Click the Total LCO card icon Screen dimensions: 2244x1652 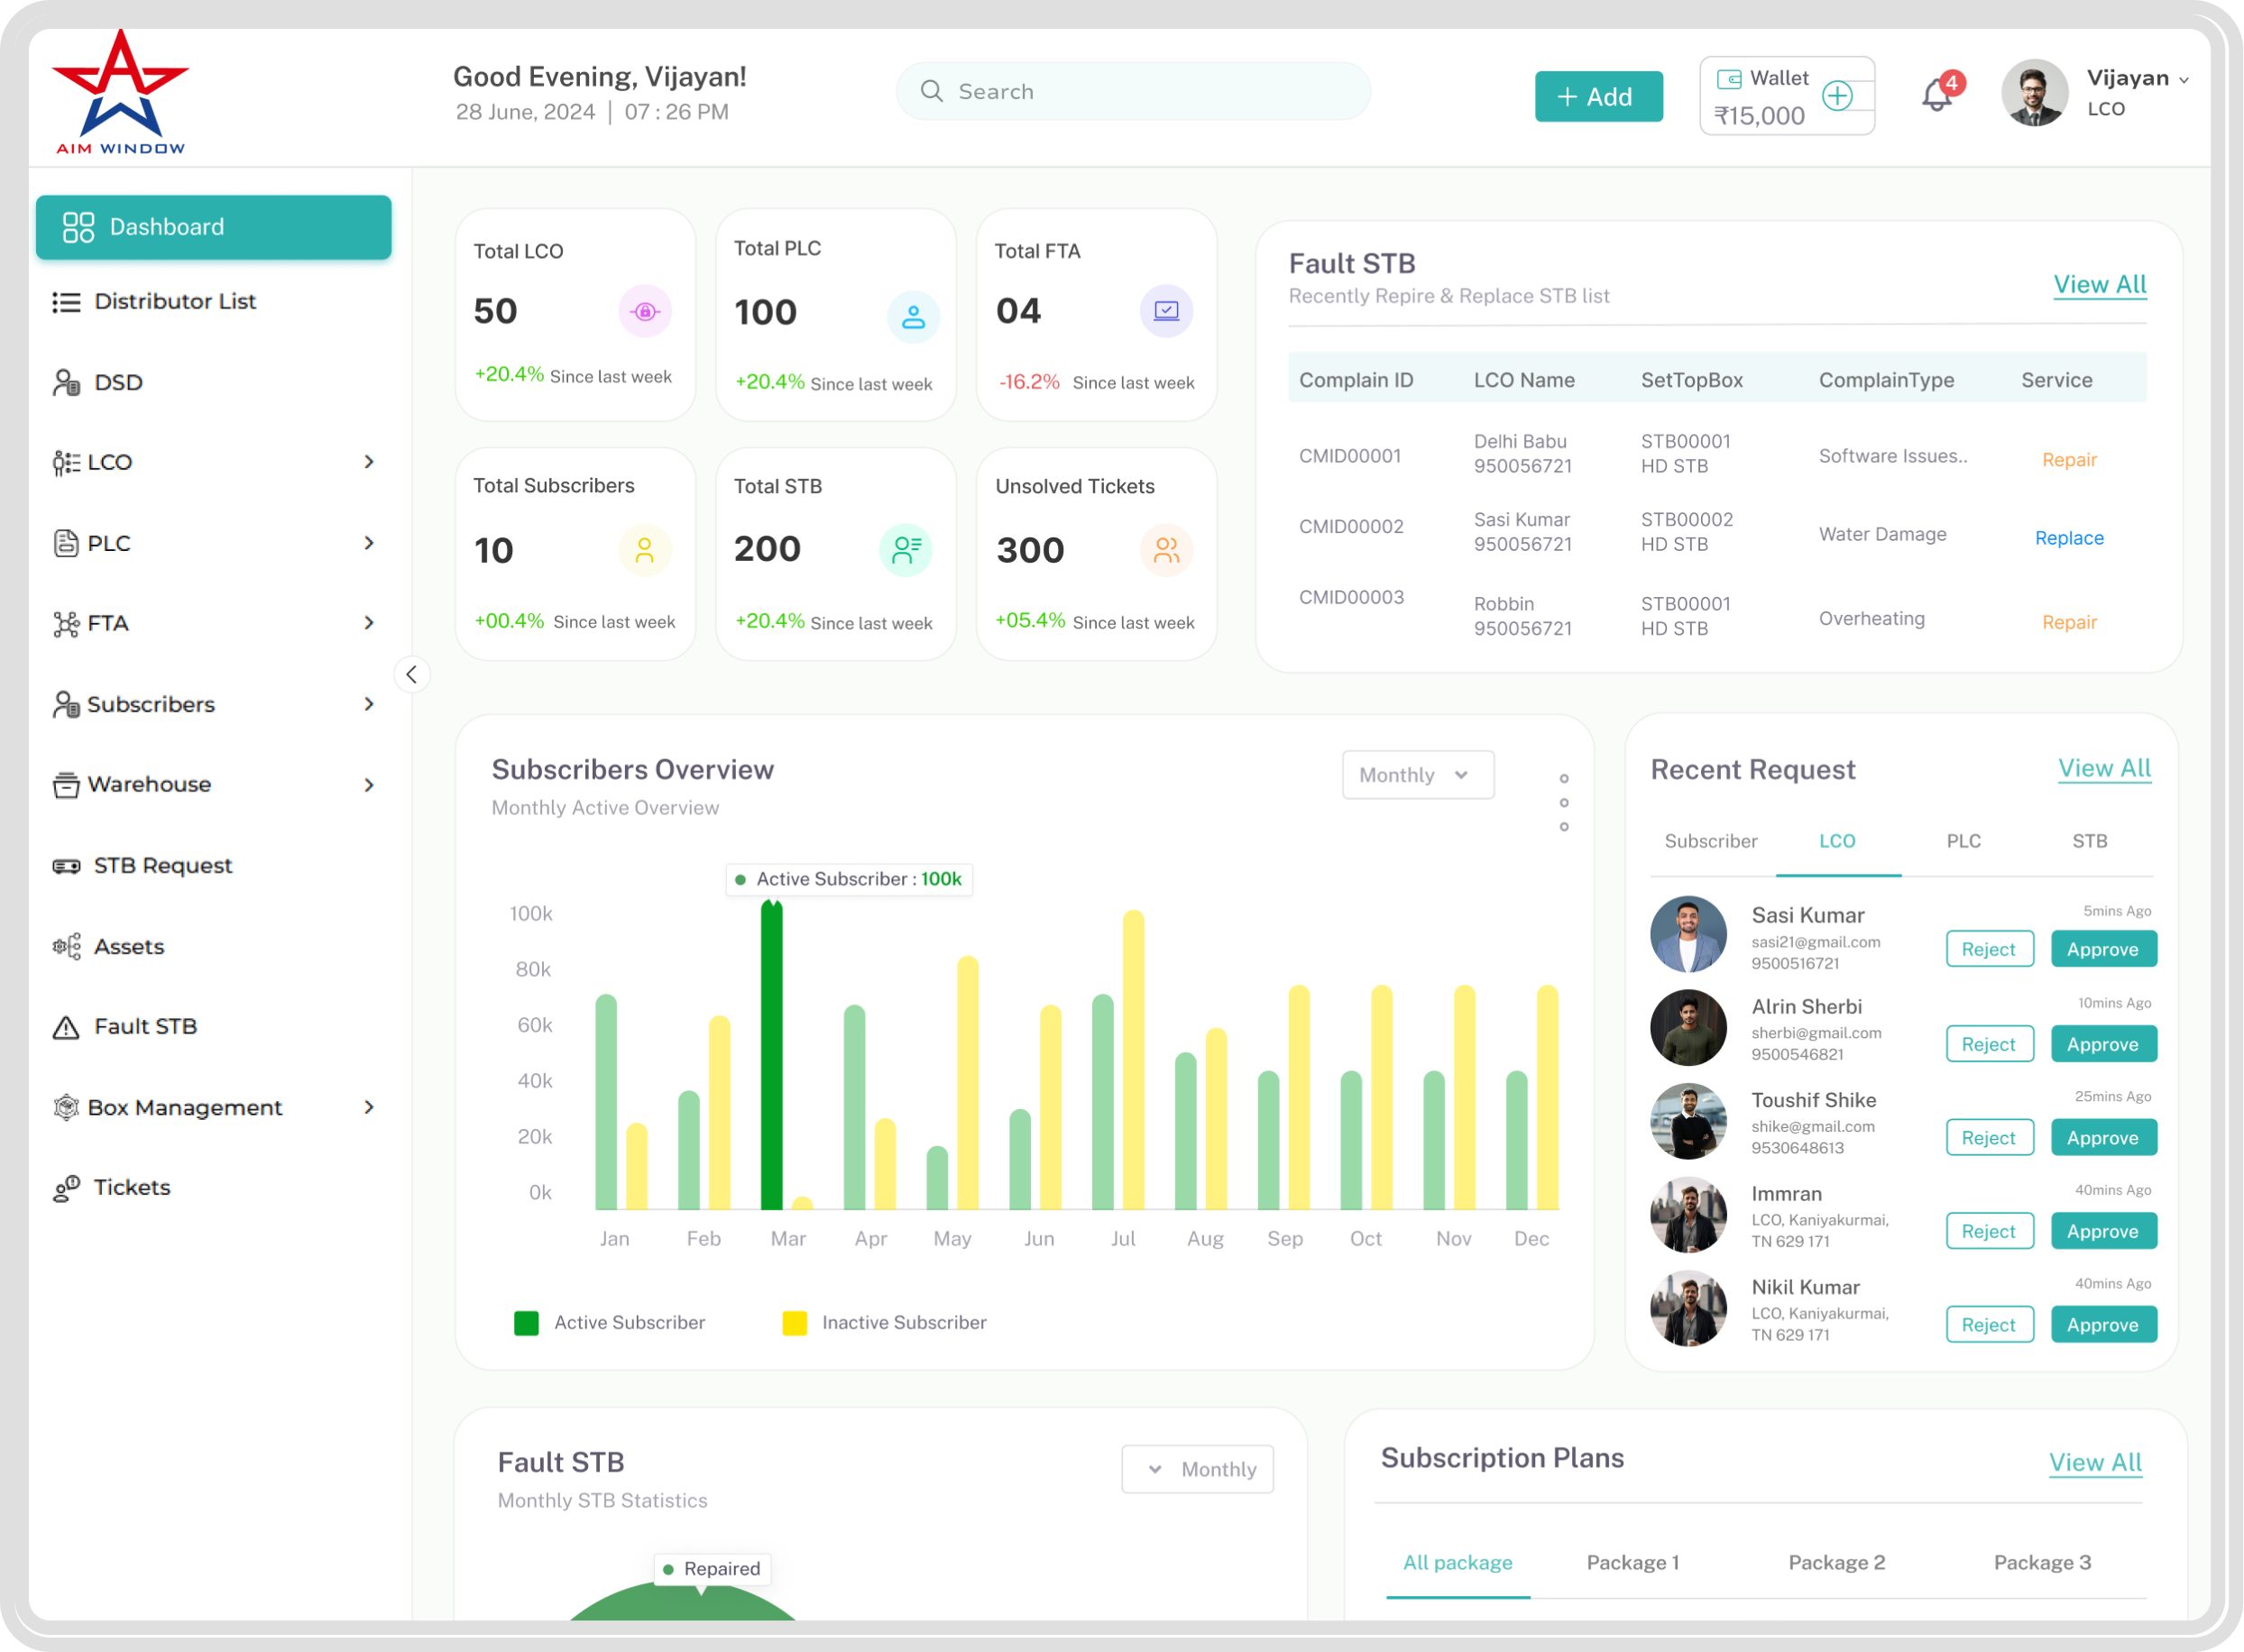[645, 312]
